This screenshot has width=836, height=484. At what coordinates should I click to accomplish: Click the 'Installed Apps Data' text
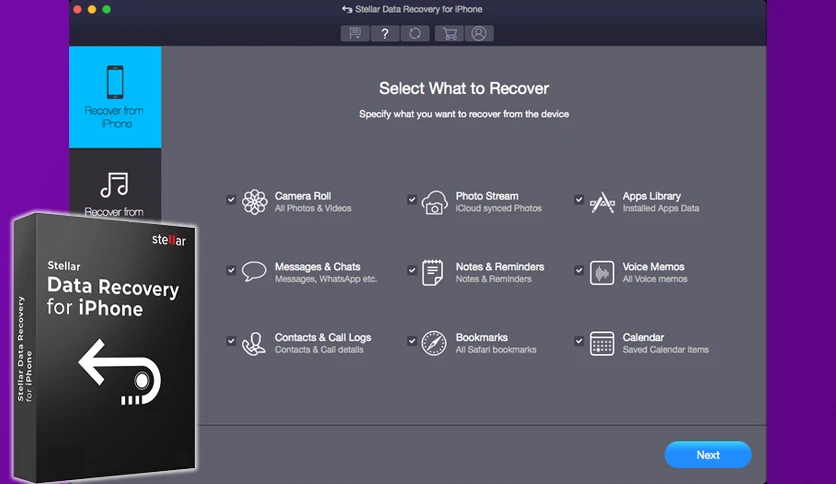[661, 208]
